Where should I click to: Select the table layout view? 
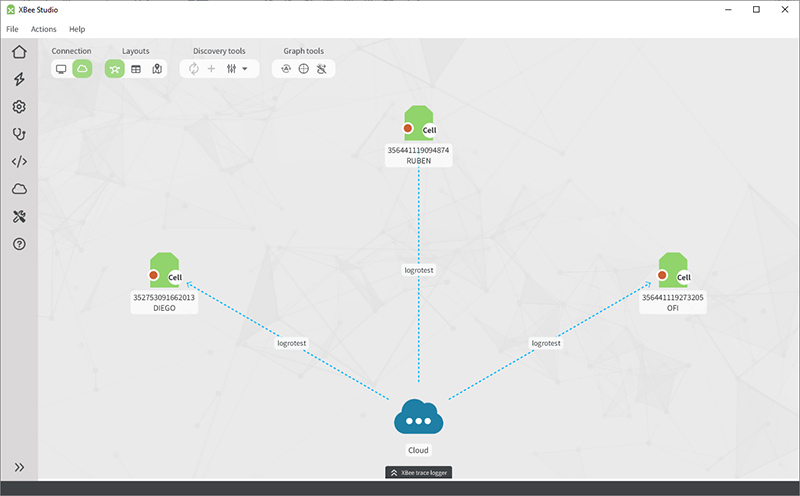136,69
